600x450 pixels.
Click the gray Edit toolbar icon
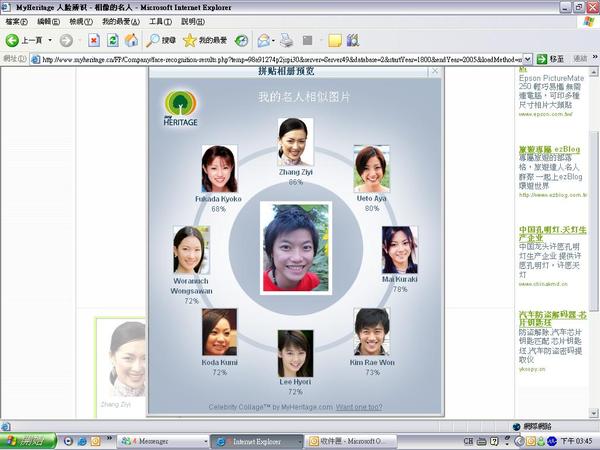pos(307,40)
